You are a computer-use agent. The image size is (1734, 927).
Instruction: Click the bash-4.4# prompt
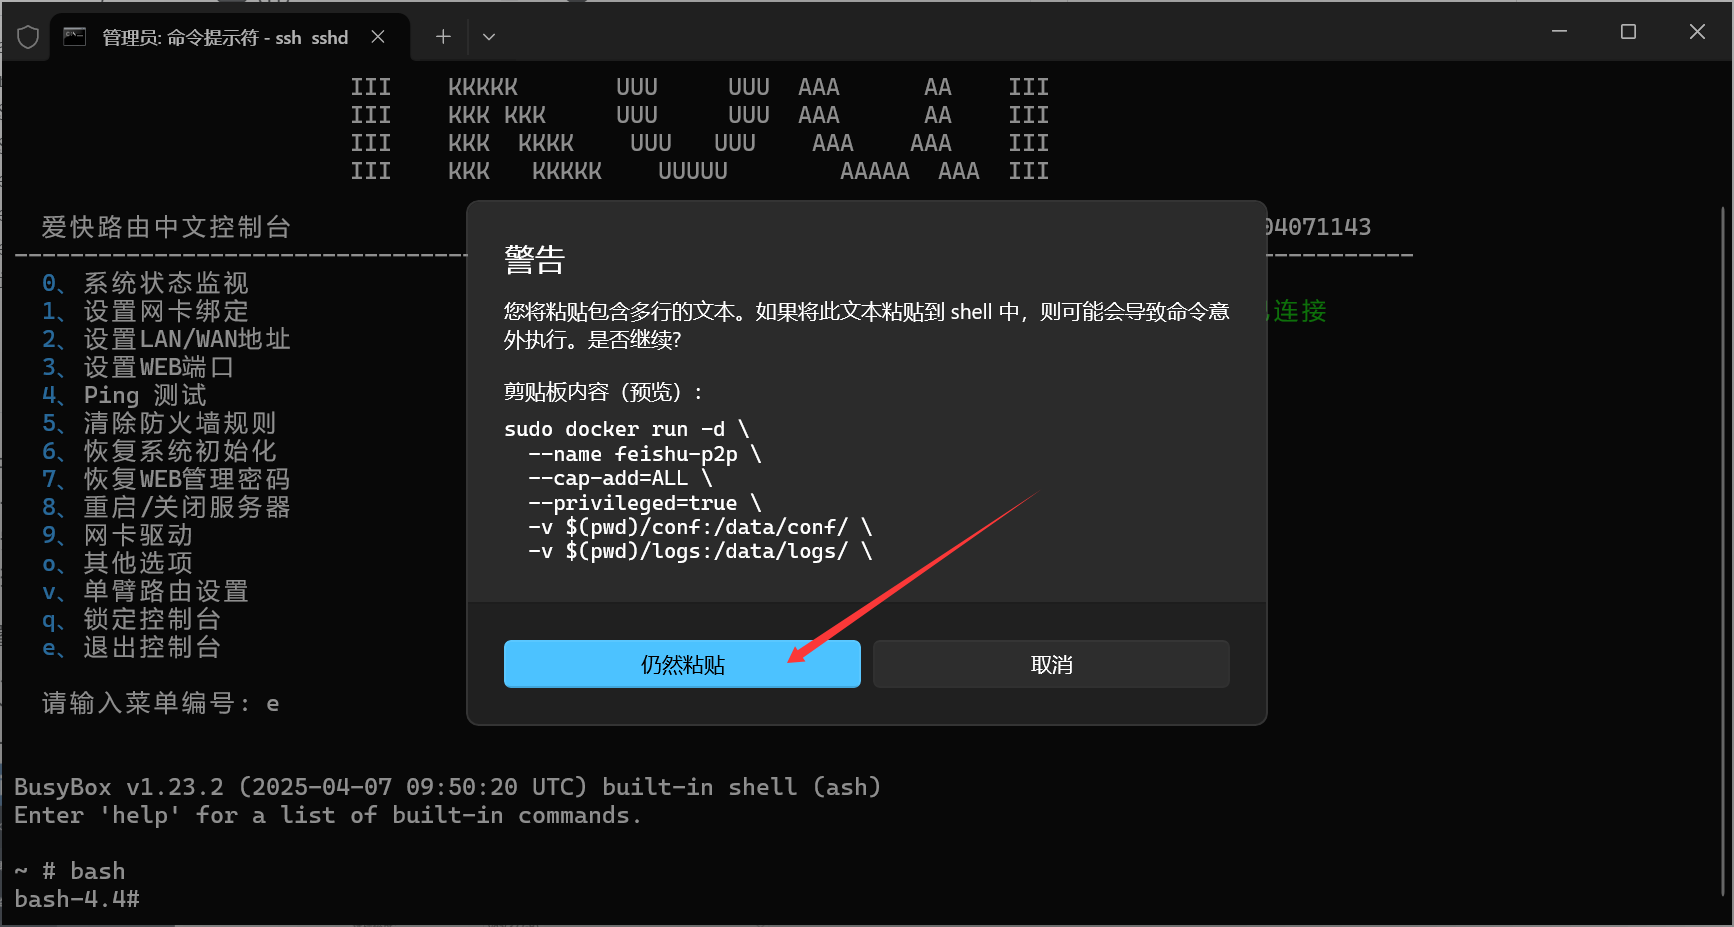77,899
